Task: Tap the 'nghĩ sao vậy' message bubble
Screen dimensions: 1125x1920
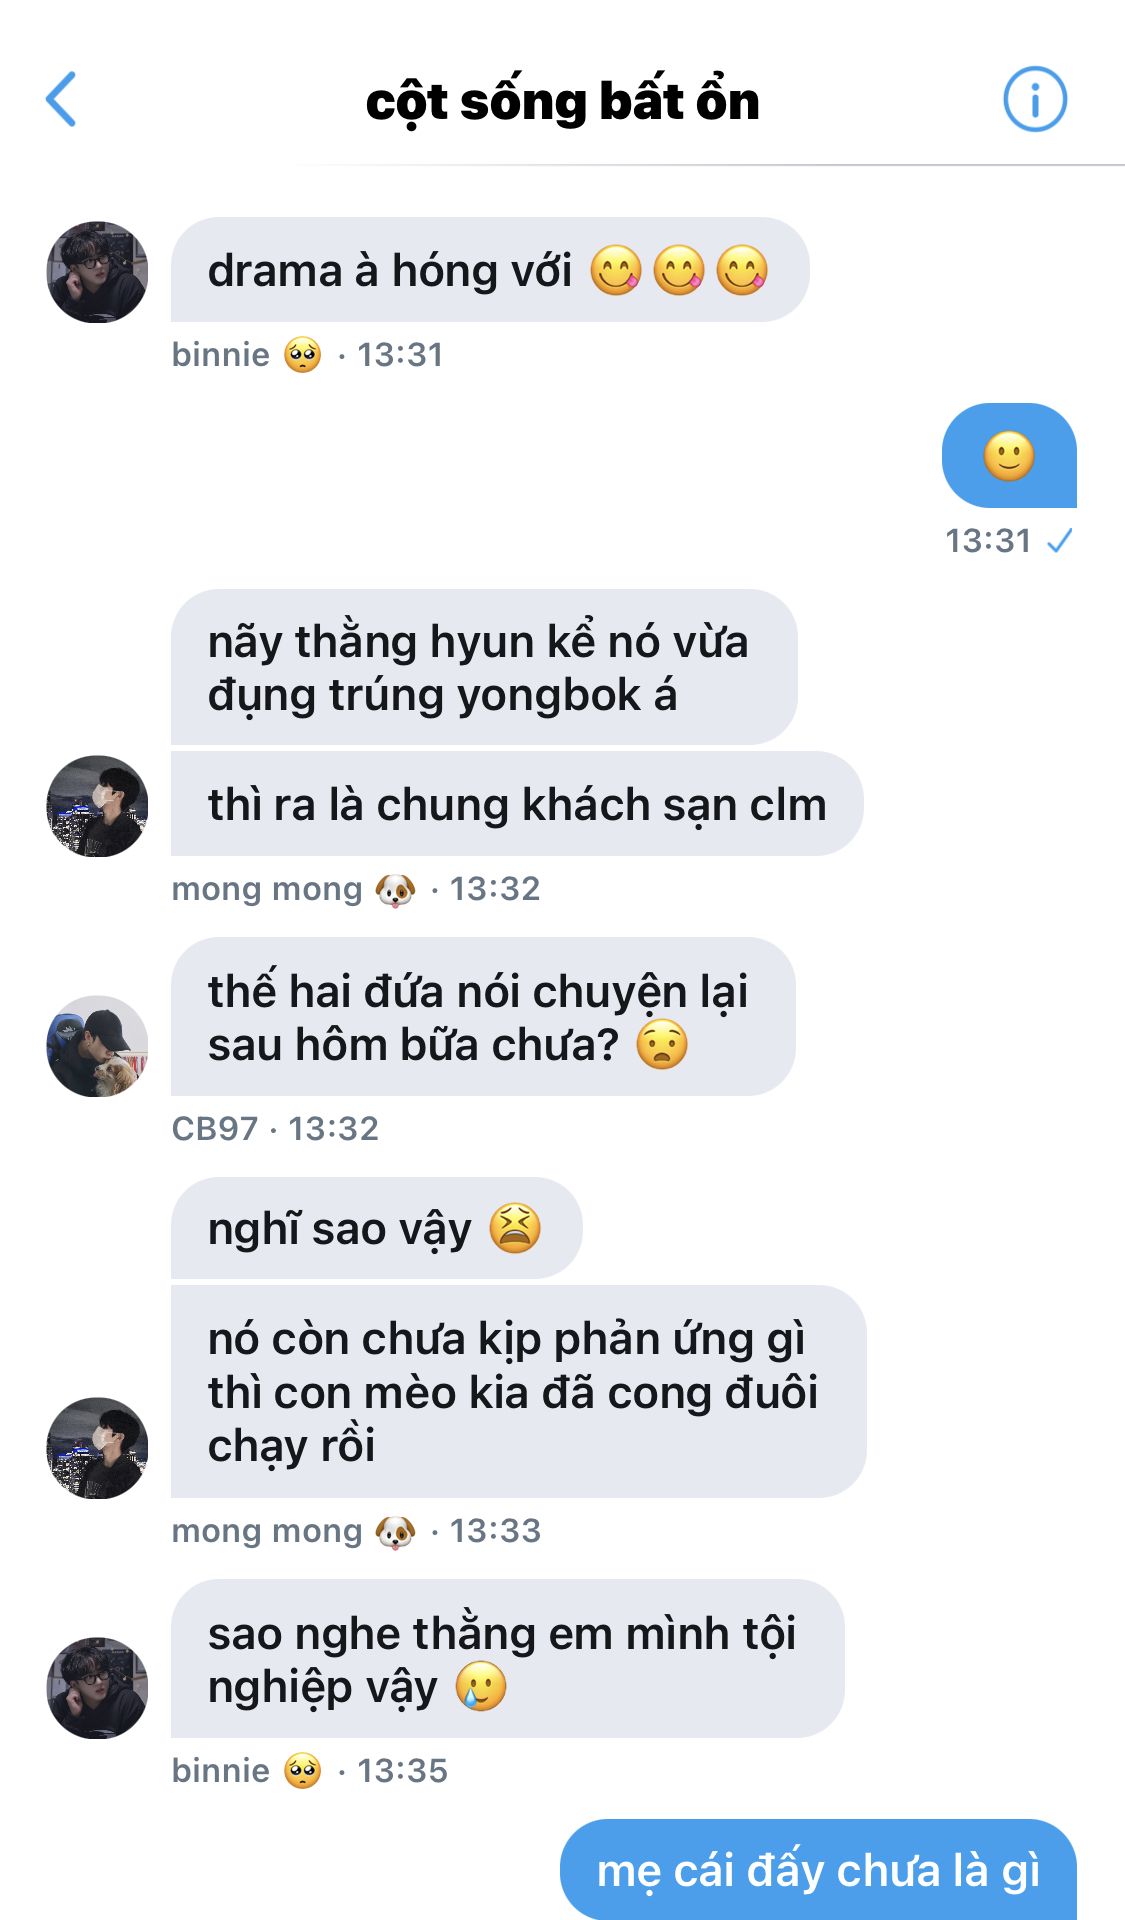Action: (377, 1228)
